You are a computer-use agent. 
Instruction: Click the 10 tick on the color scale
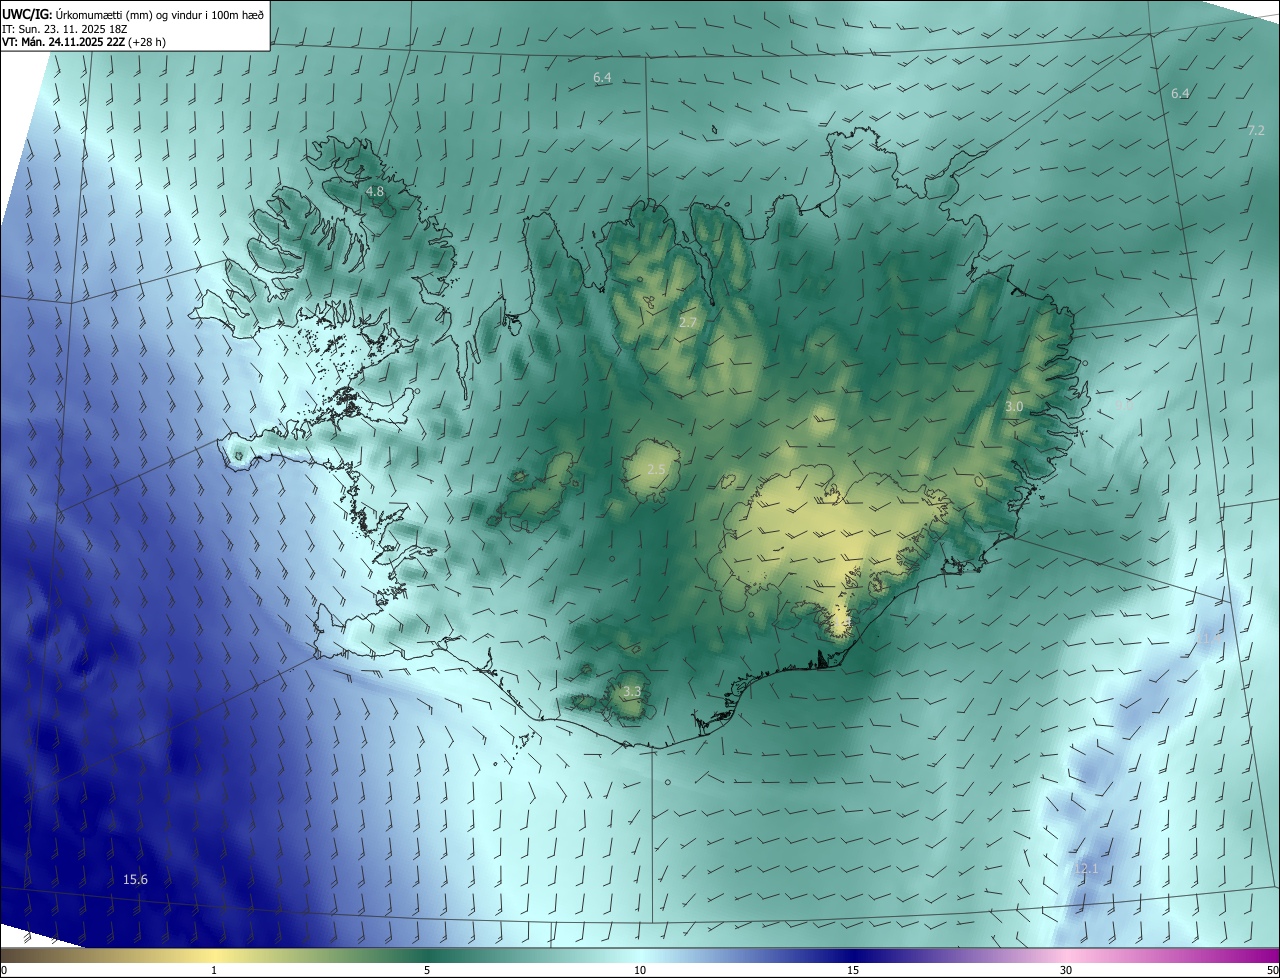[640, 970]
